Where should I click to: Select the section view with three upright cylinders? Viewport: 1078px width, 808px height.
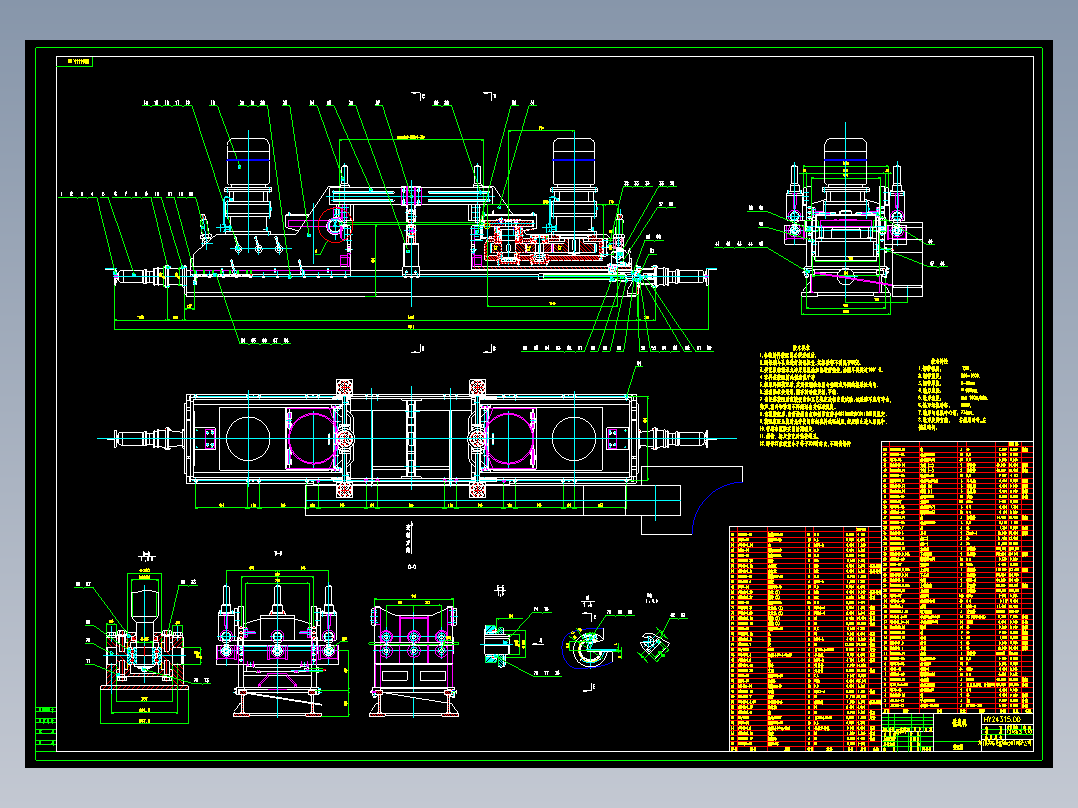click(x=278, y=643)
